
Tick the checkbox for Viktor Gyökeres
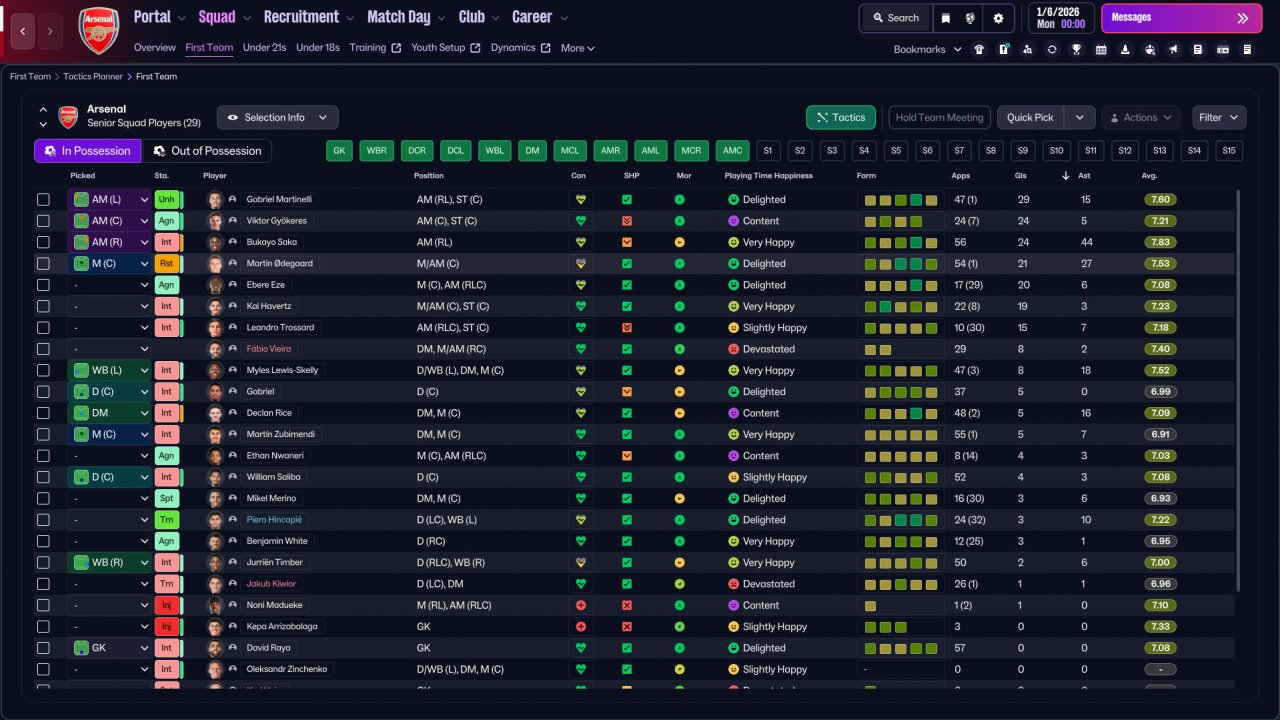[43, 221]
